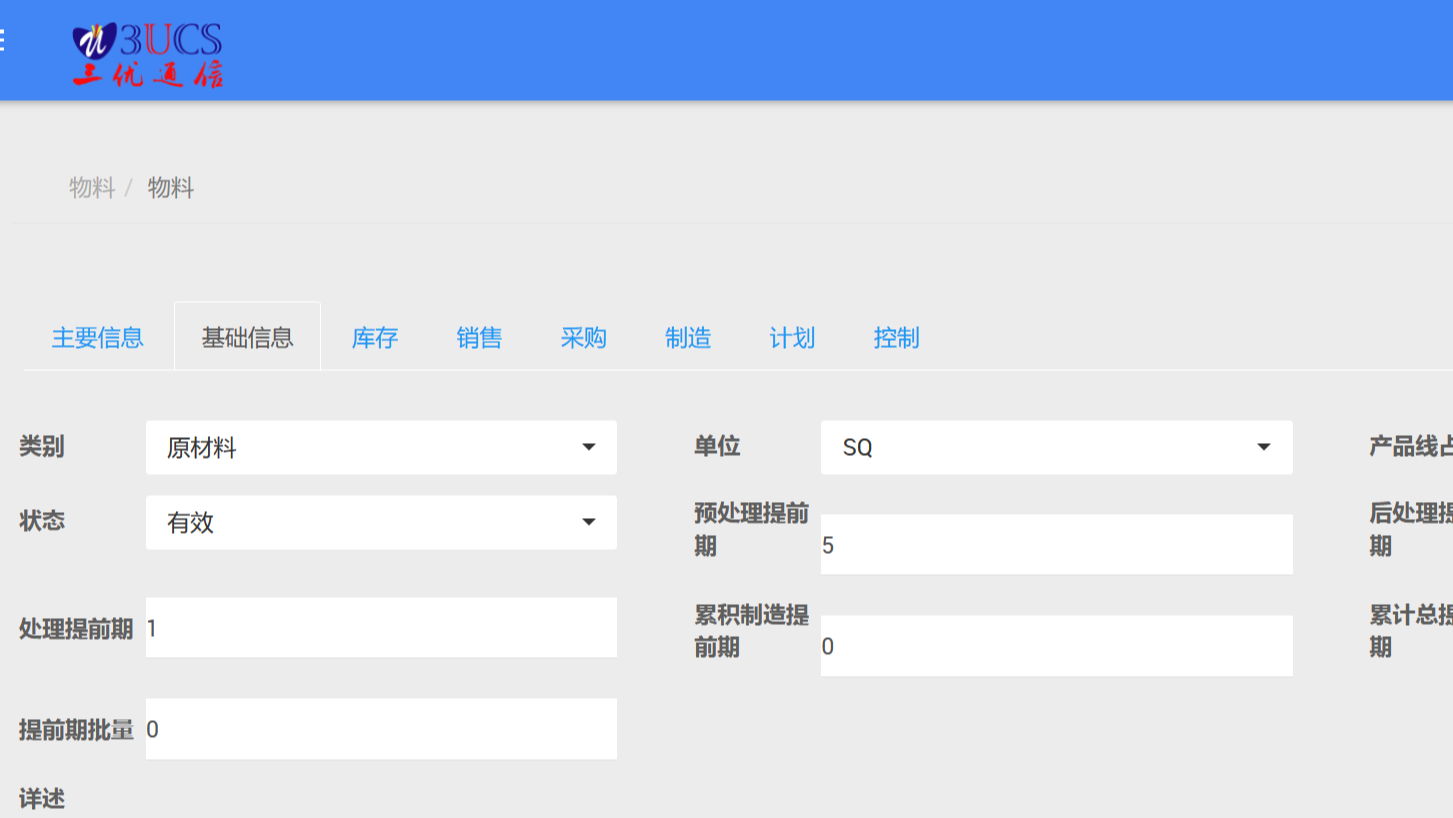The height and width of the screenshot is (818, 1453).
Task: Open the 销售 tab
Action: tap(479, 338)
